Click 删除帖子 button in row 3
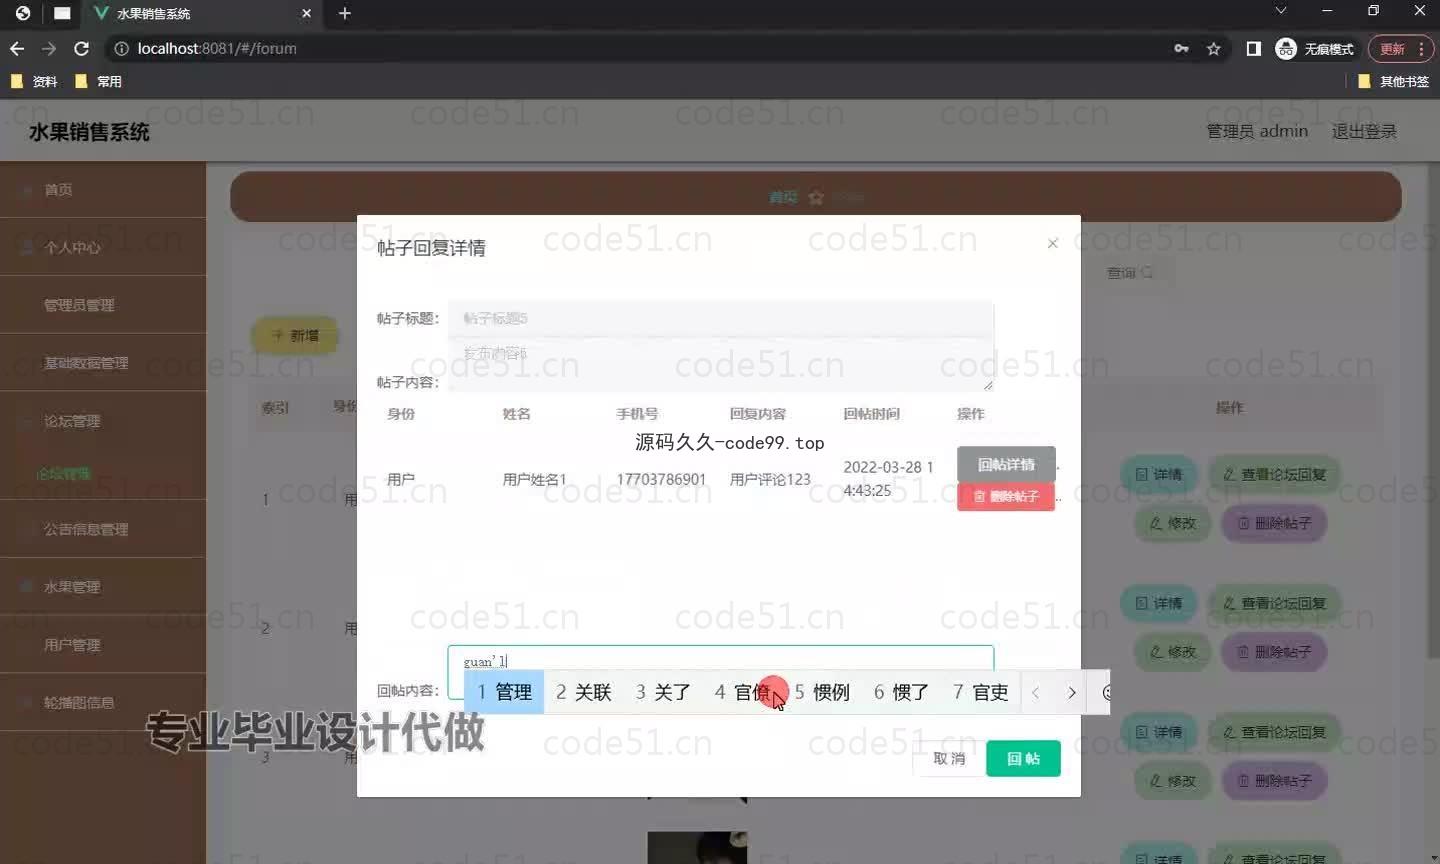The height and width of the screenshot is (864, 1440). (x=1274, y=781)
